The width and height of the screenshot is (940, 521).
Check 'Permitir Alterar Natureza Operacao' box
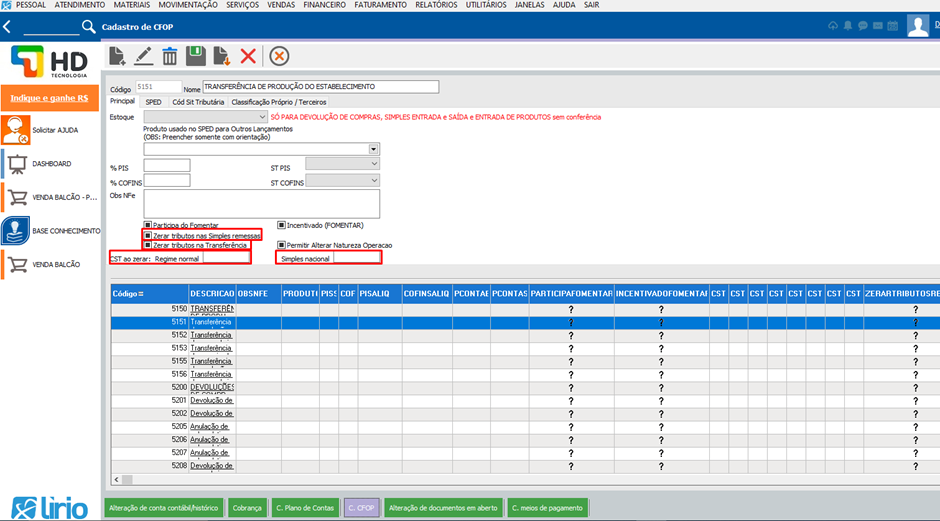(x=282, y=245)
